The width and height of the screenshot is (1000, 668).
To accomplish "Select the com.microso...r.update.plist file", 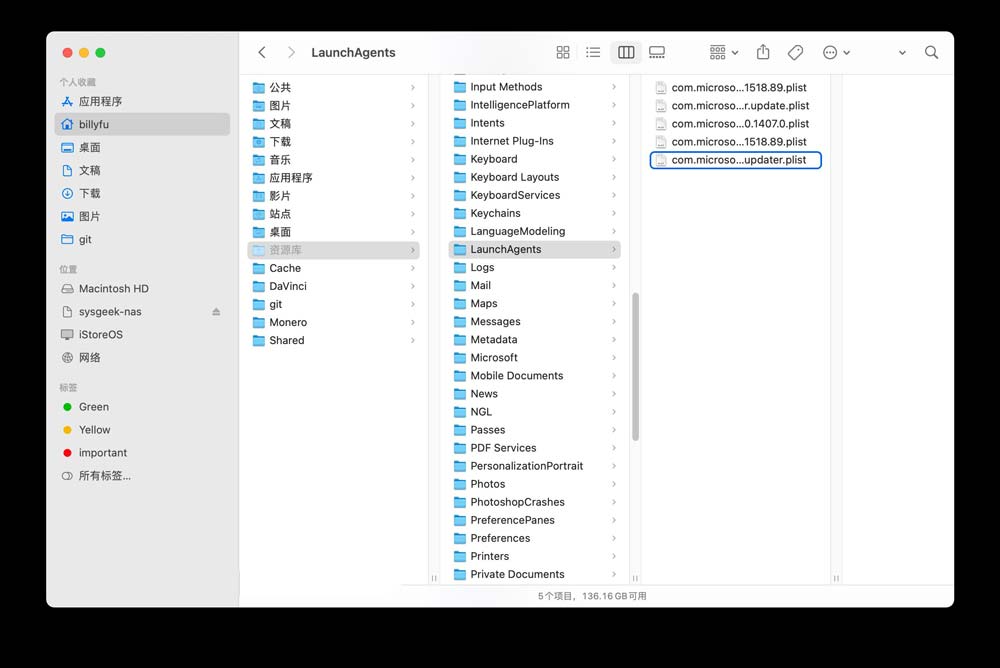I will click(735, 105).
